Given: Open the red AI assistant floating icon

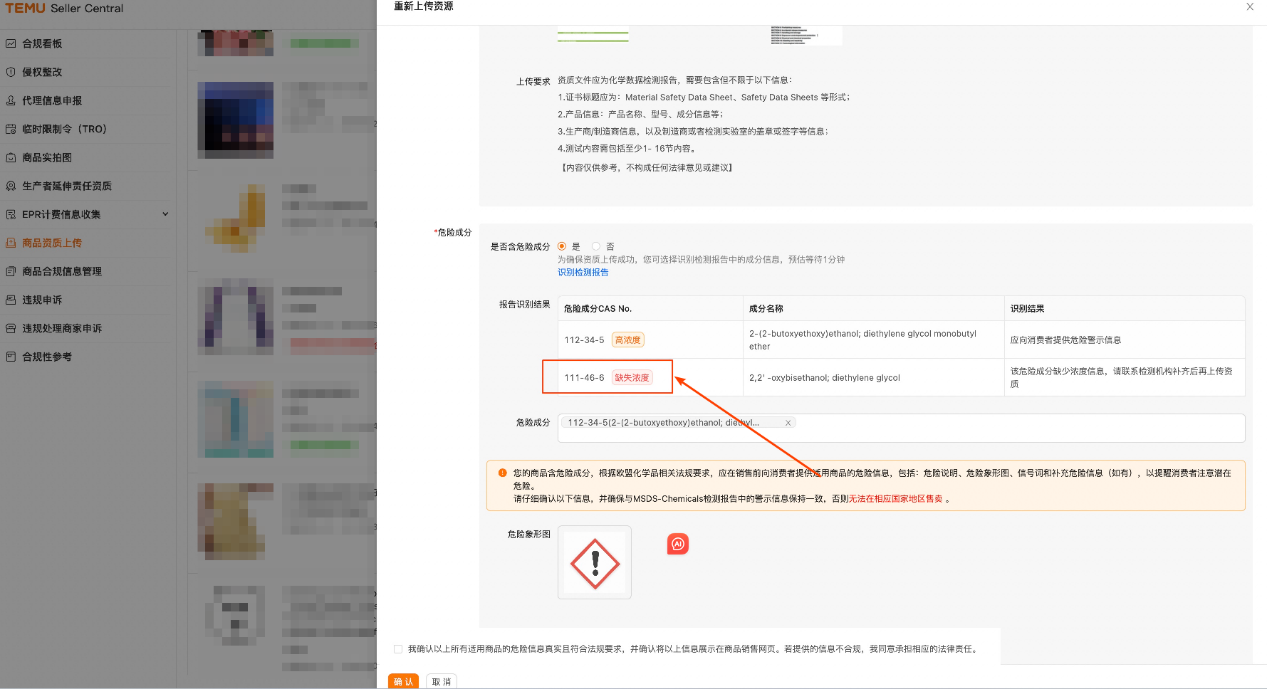Looking at the screenshot, I should point(678,543).
